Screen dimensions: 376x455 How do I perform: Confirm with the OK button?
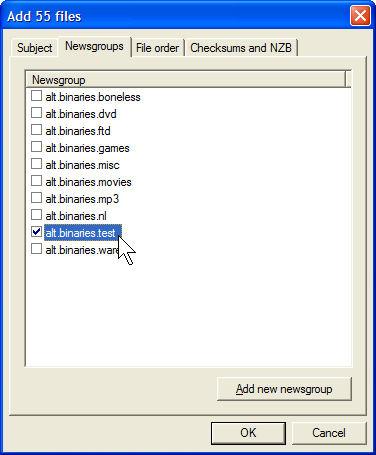248,433
